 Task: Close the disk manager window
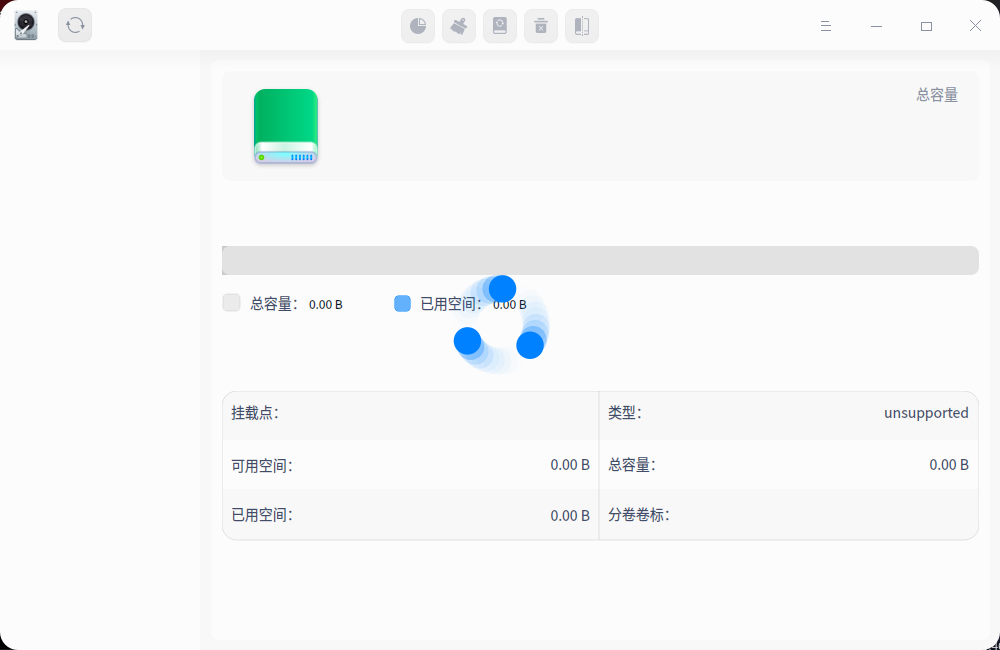975,26
